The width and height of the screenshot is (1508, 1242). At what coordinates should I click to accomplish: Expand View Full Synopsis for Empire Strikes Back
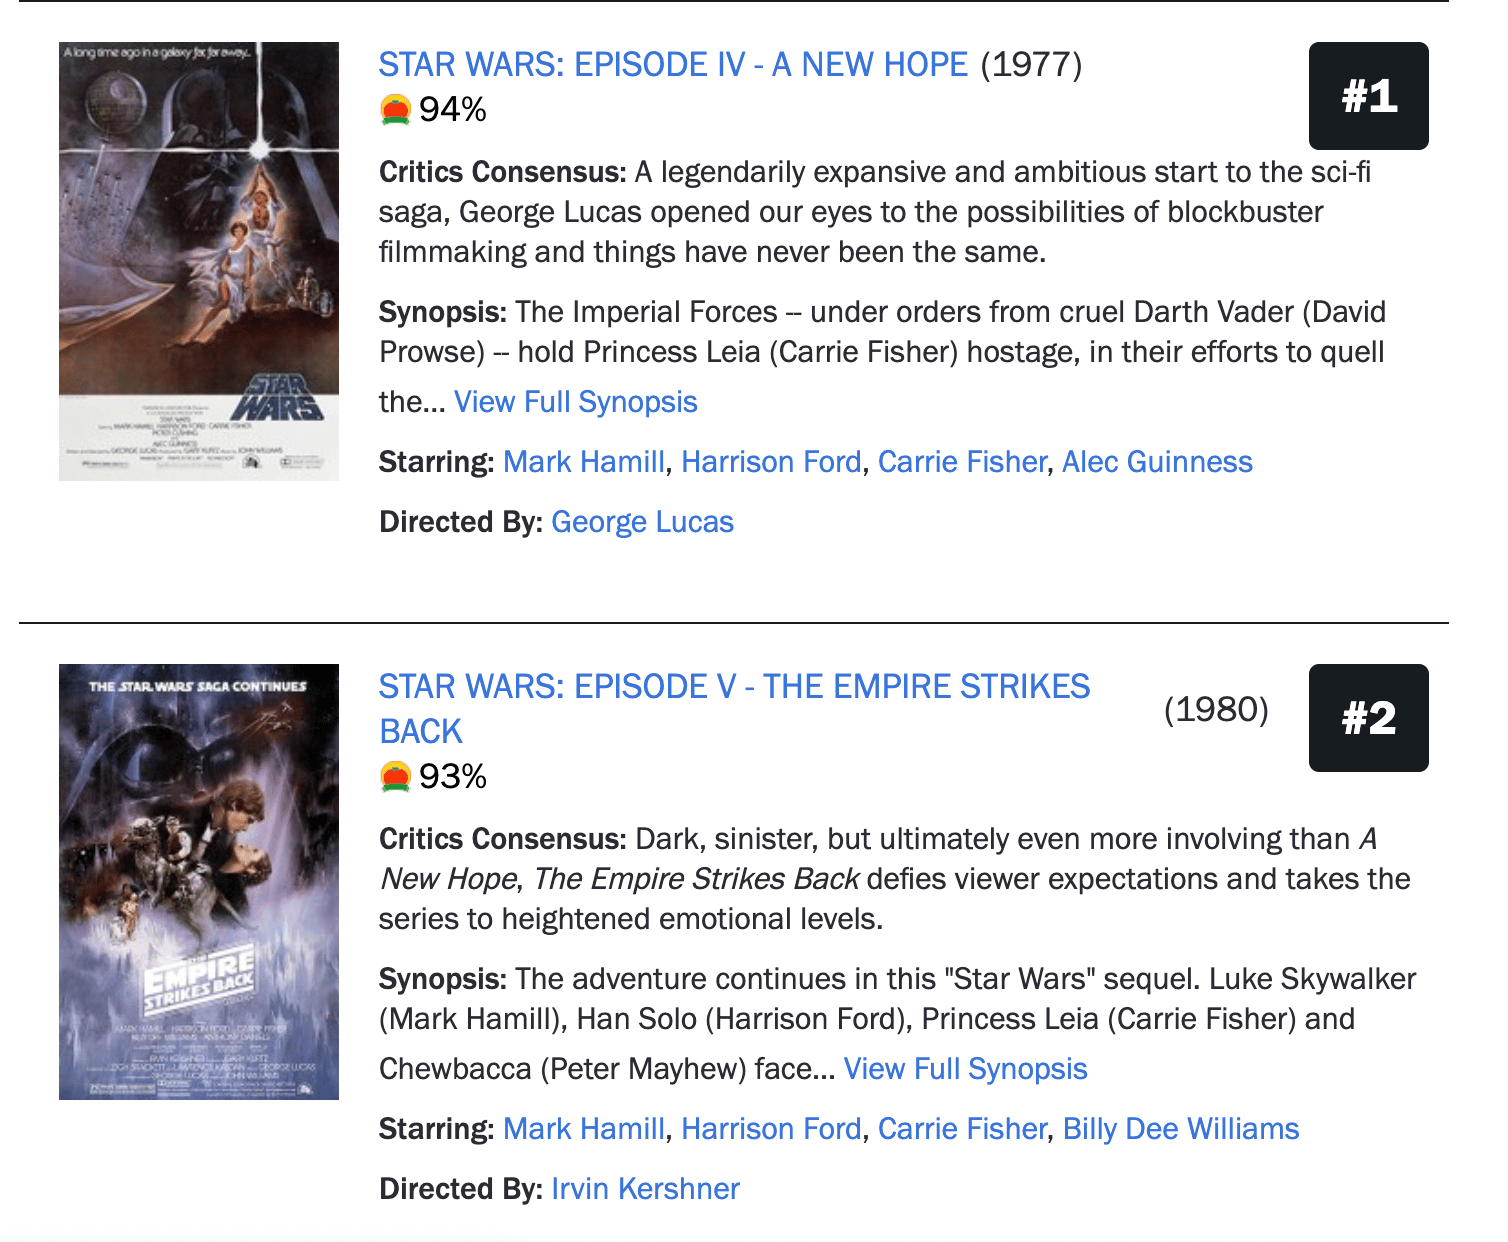(x=966, y=1069)
